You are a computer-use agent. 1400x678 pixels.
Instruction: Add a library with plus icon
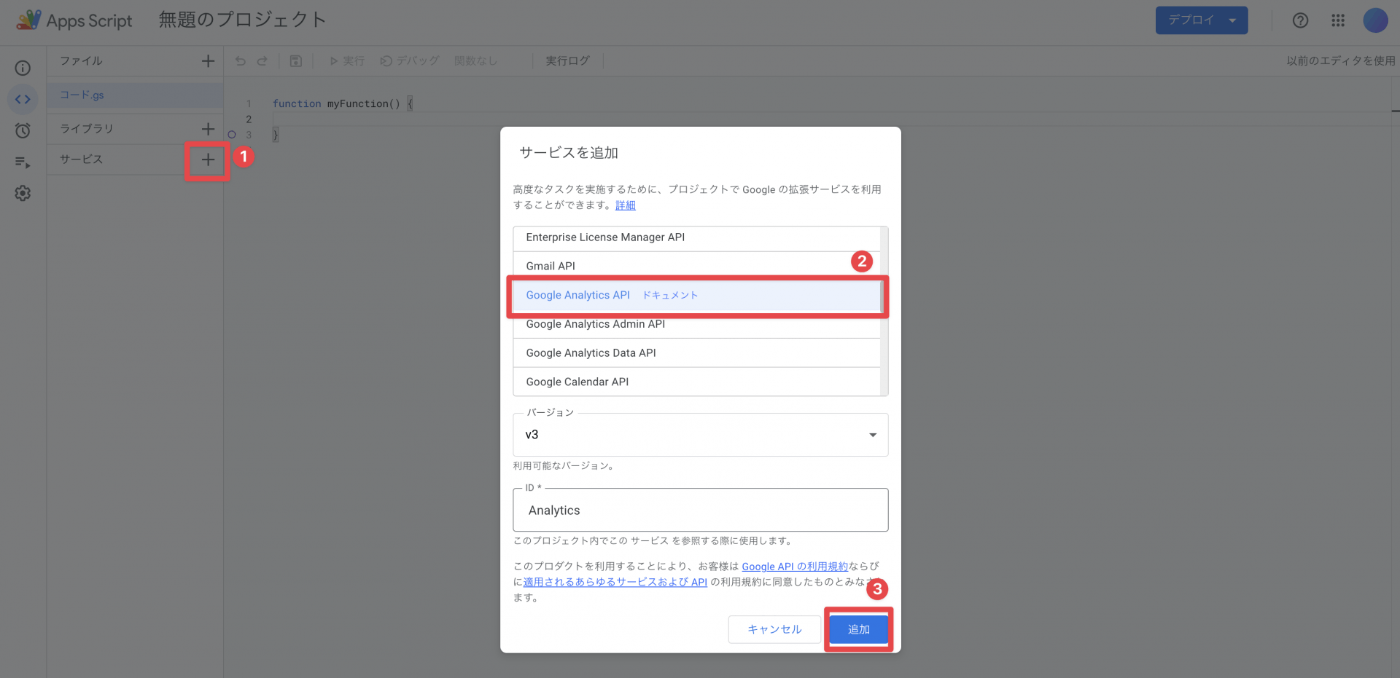(x=208, y=129)
